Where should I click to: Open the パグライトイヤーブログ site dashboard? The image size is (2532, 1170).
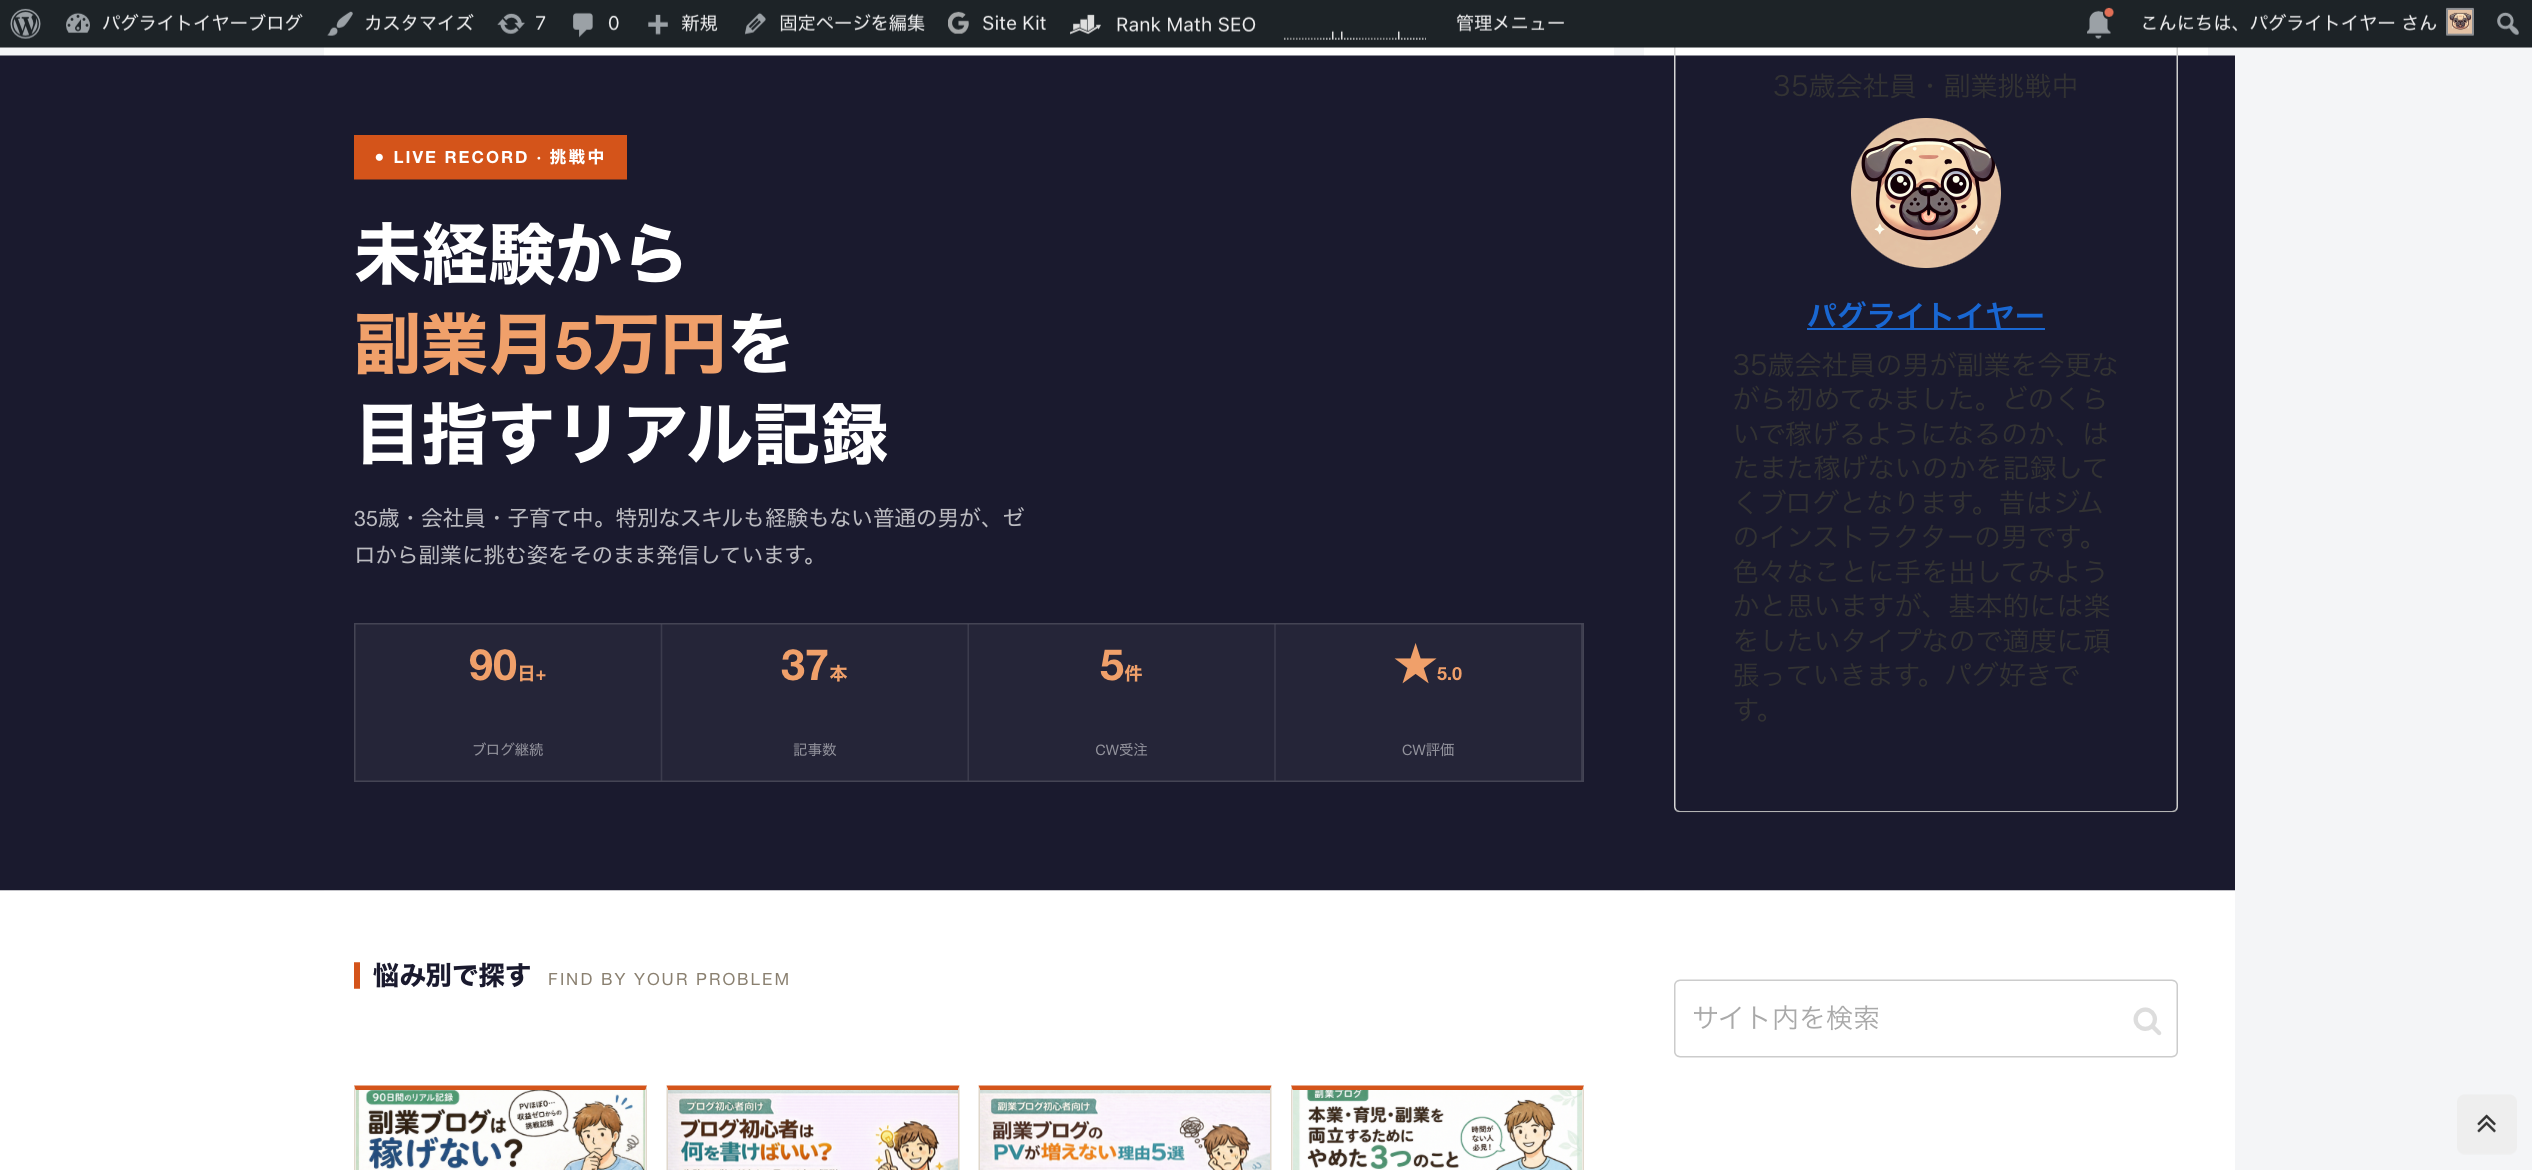[184, 23]
